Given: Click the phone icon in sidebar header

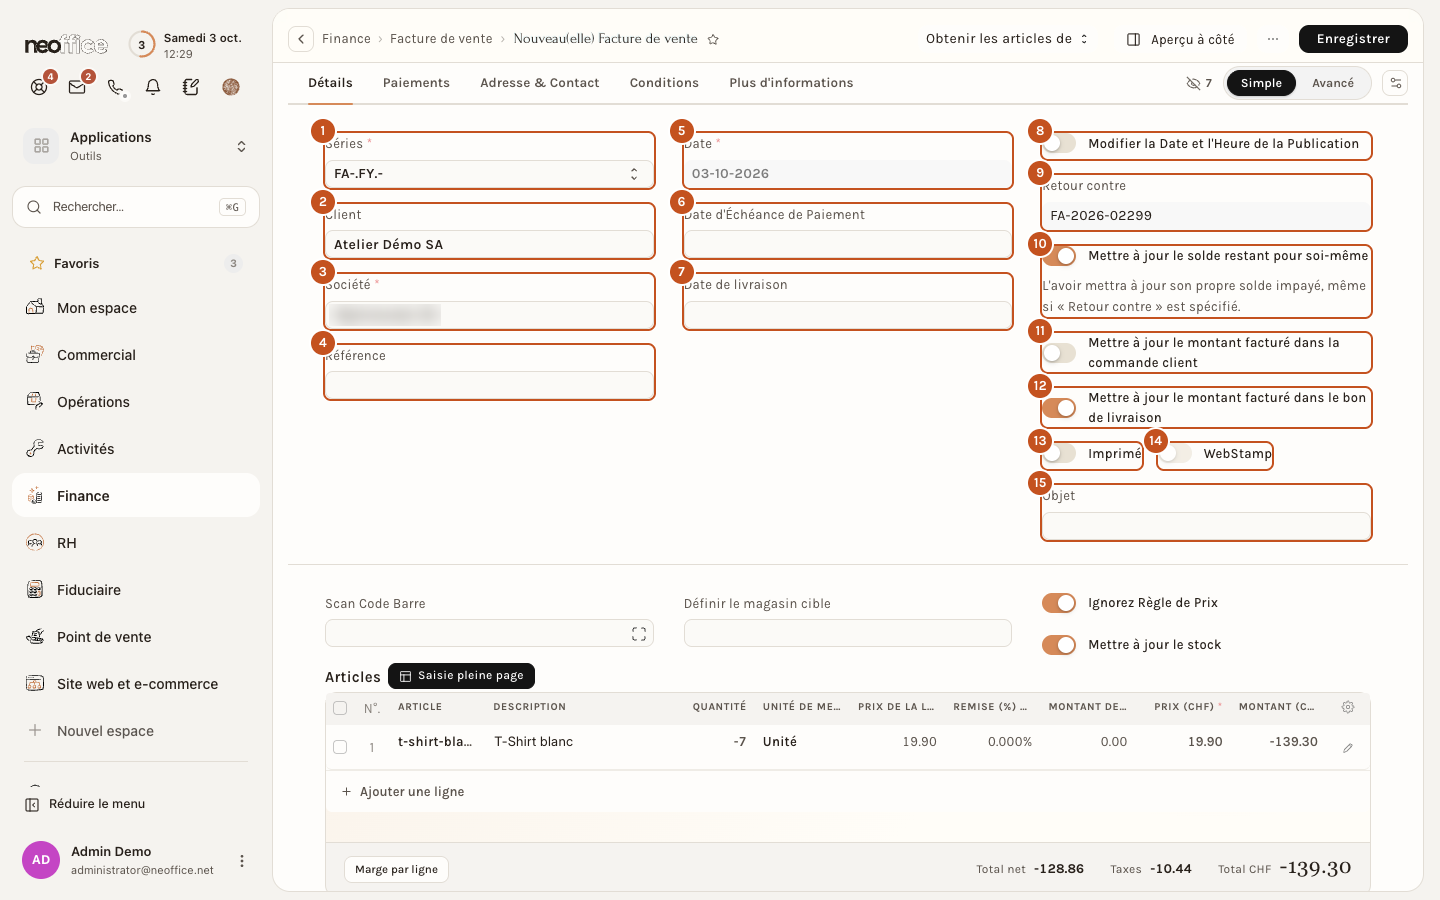Looking at the screenshot, I should pos(115,87).
